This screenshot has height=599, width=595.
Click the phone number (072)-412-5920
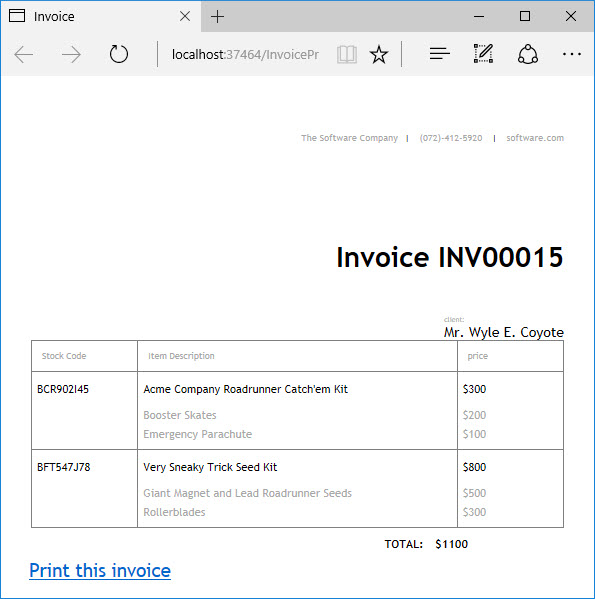click(451, 138)
